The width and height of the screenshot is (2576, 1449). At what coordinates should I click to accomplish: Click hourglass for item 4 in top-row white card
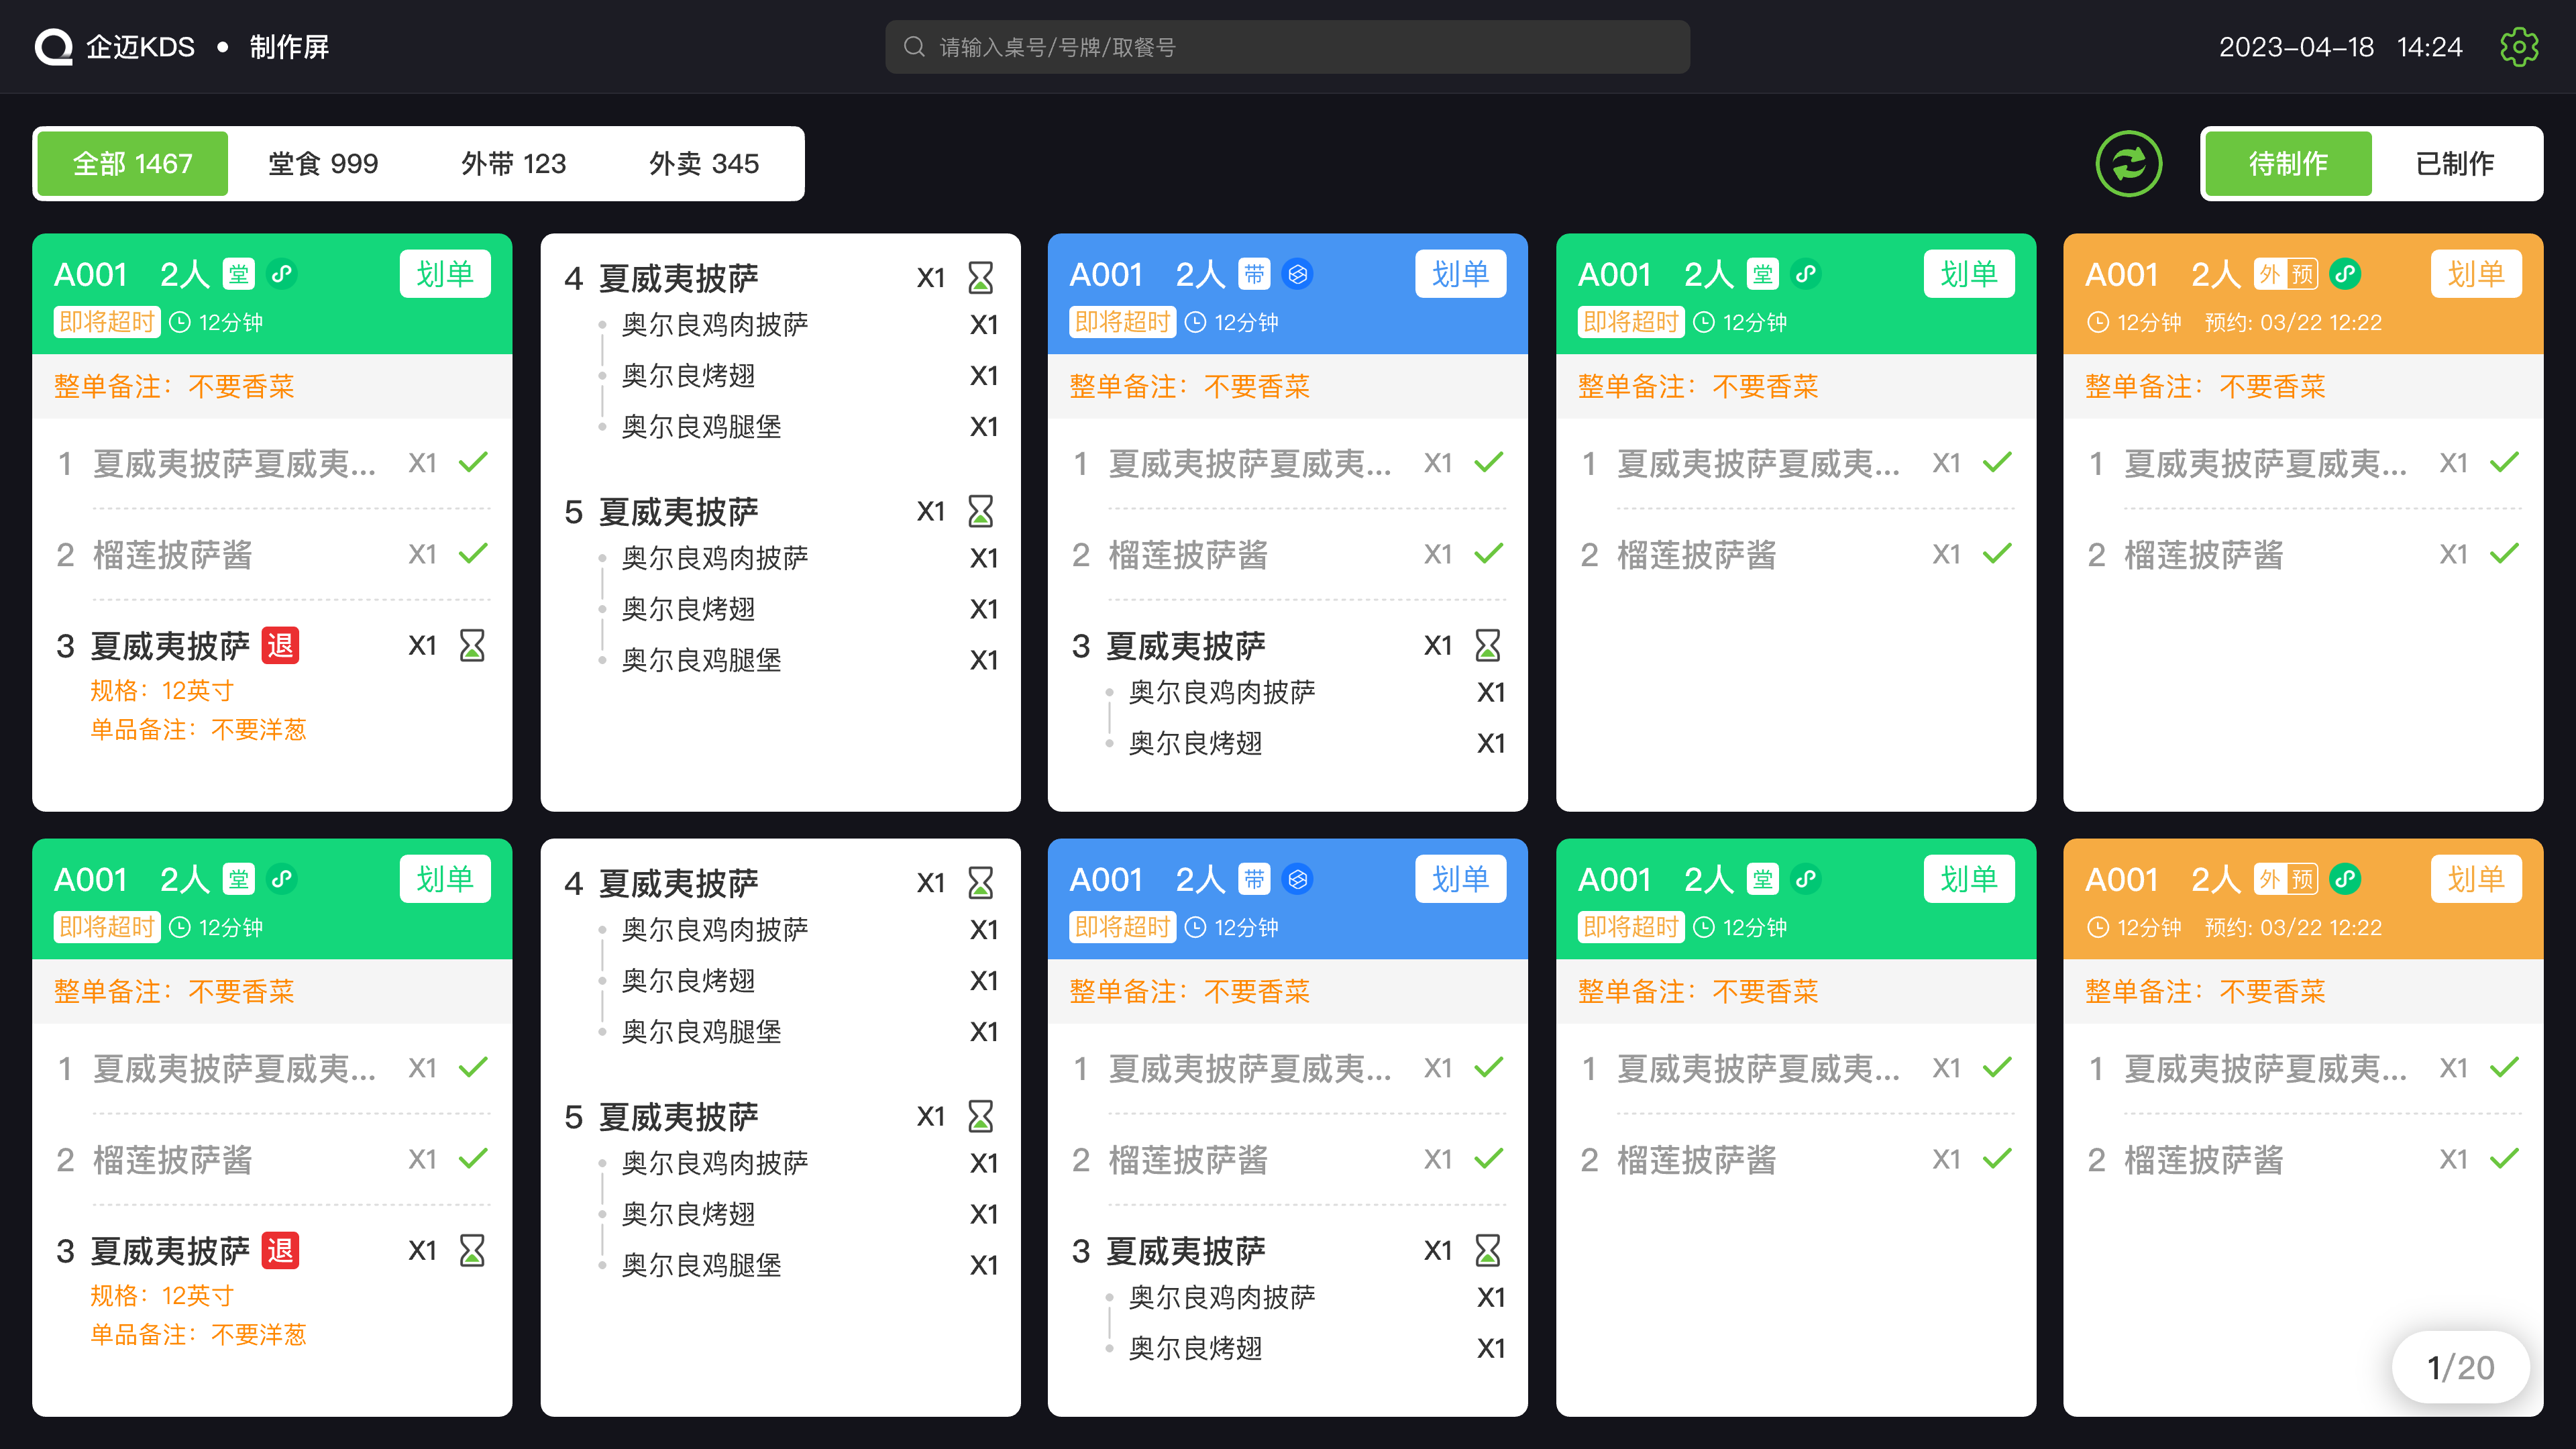(981, 277)
